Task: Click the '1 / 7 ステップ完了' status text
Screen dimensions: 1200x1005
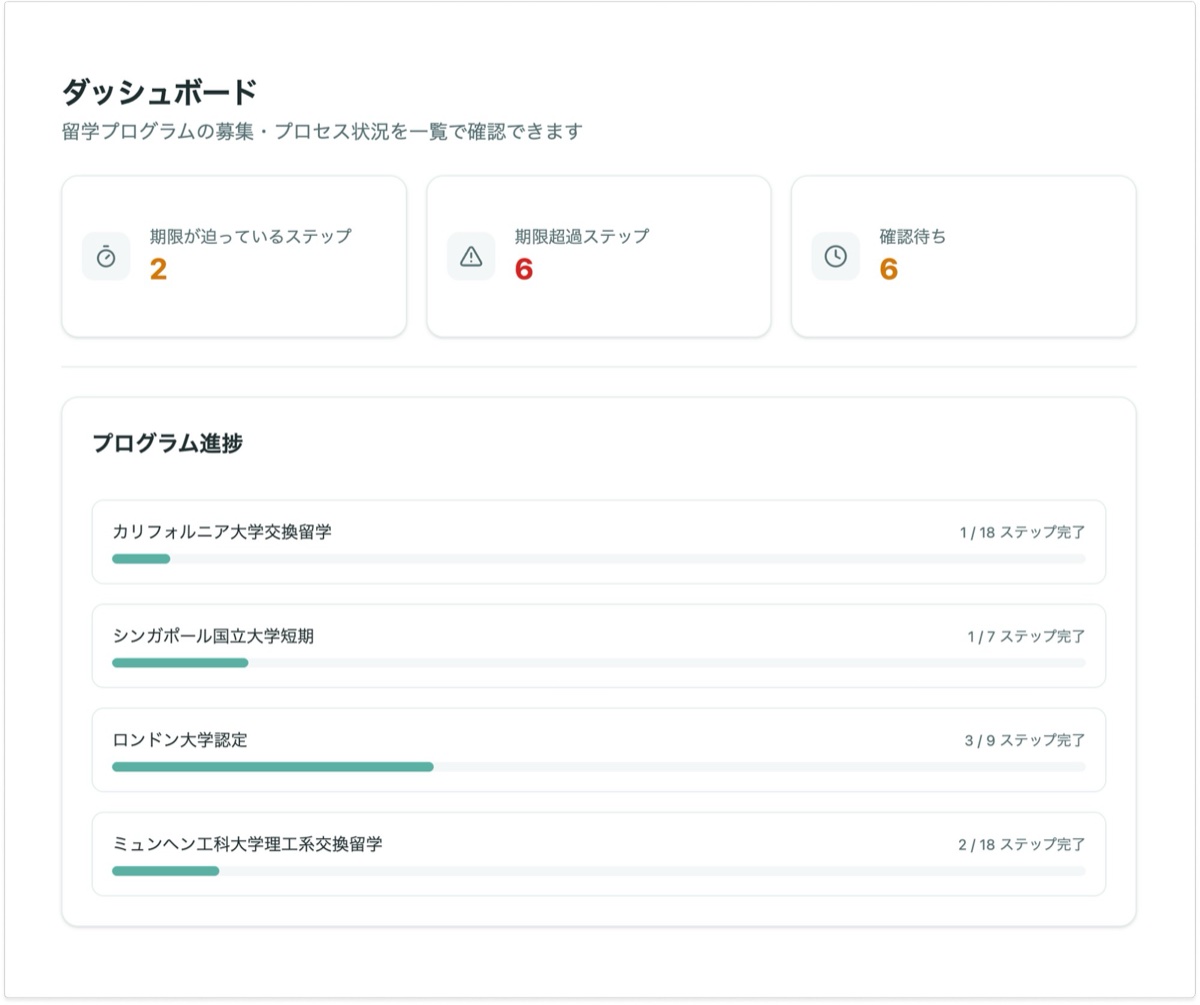Action: click(x=1026, y=636)
